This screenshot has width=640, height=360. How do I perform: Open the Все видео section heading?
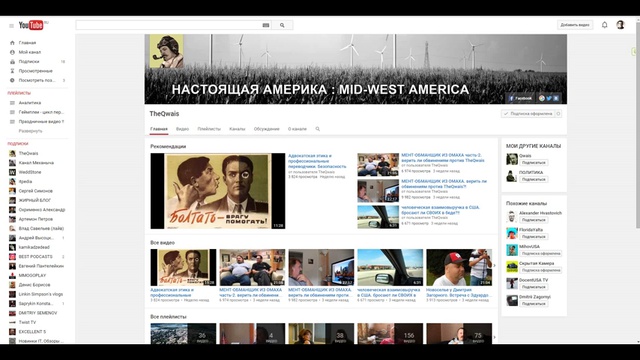pos(162,242)
